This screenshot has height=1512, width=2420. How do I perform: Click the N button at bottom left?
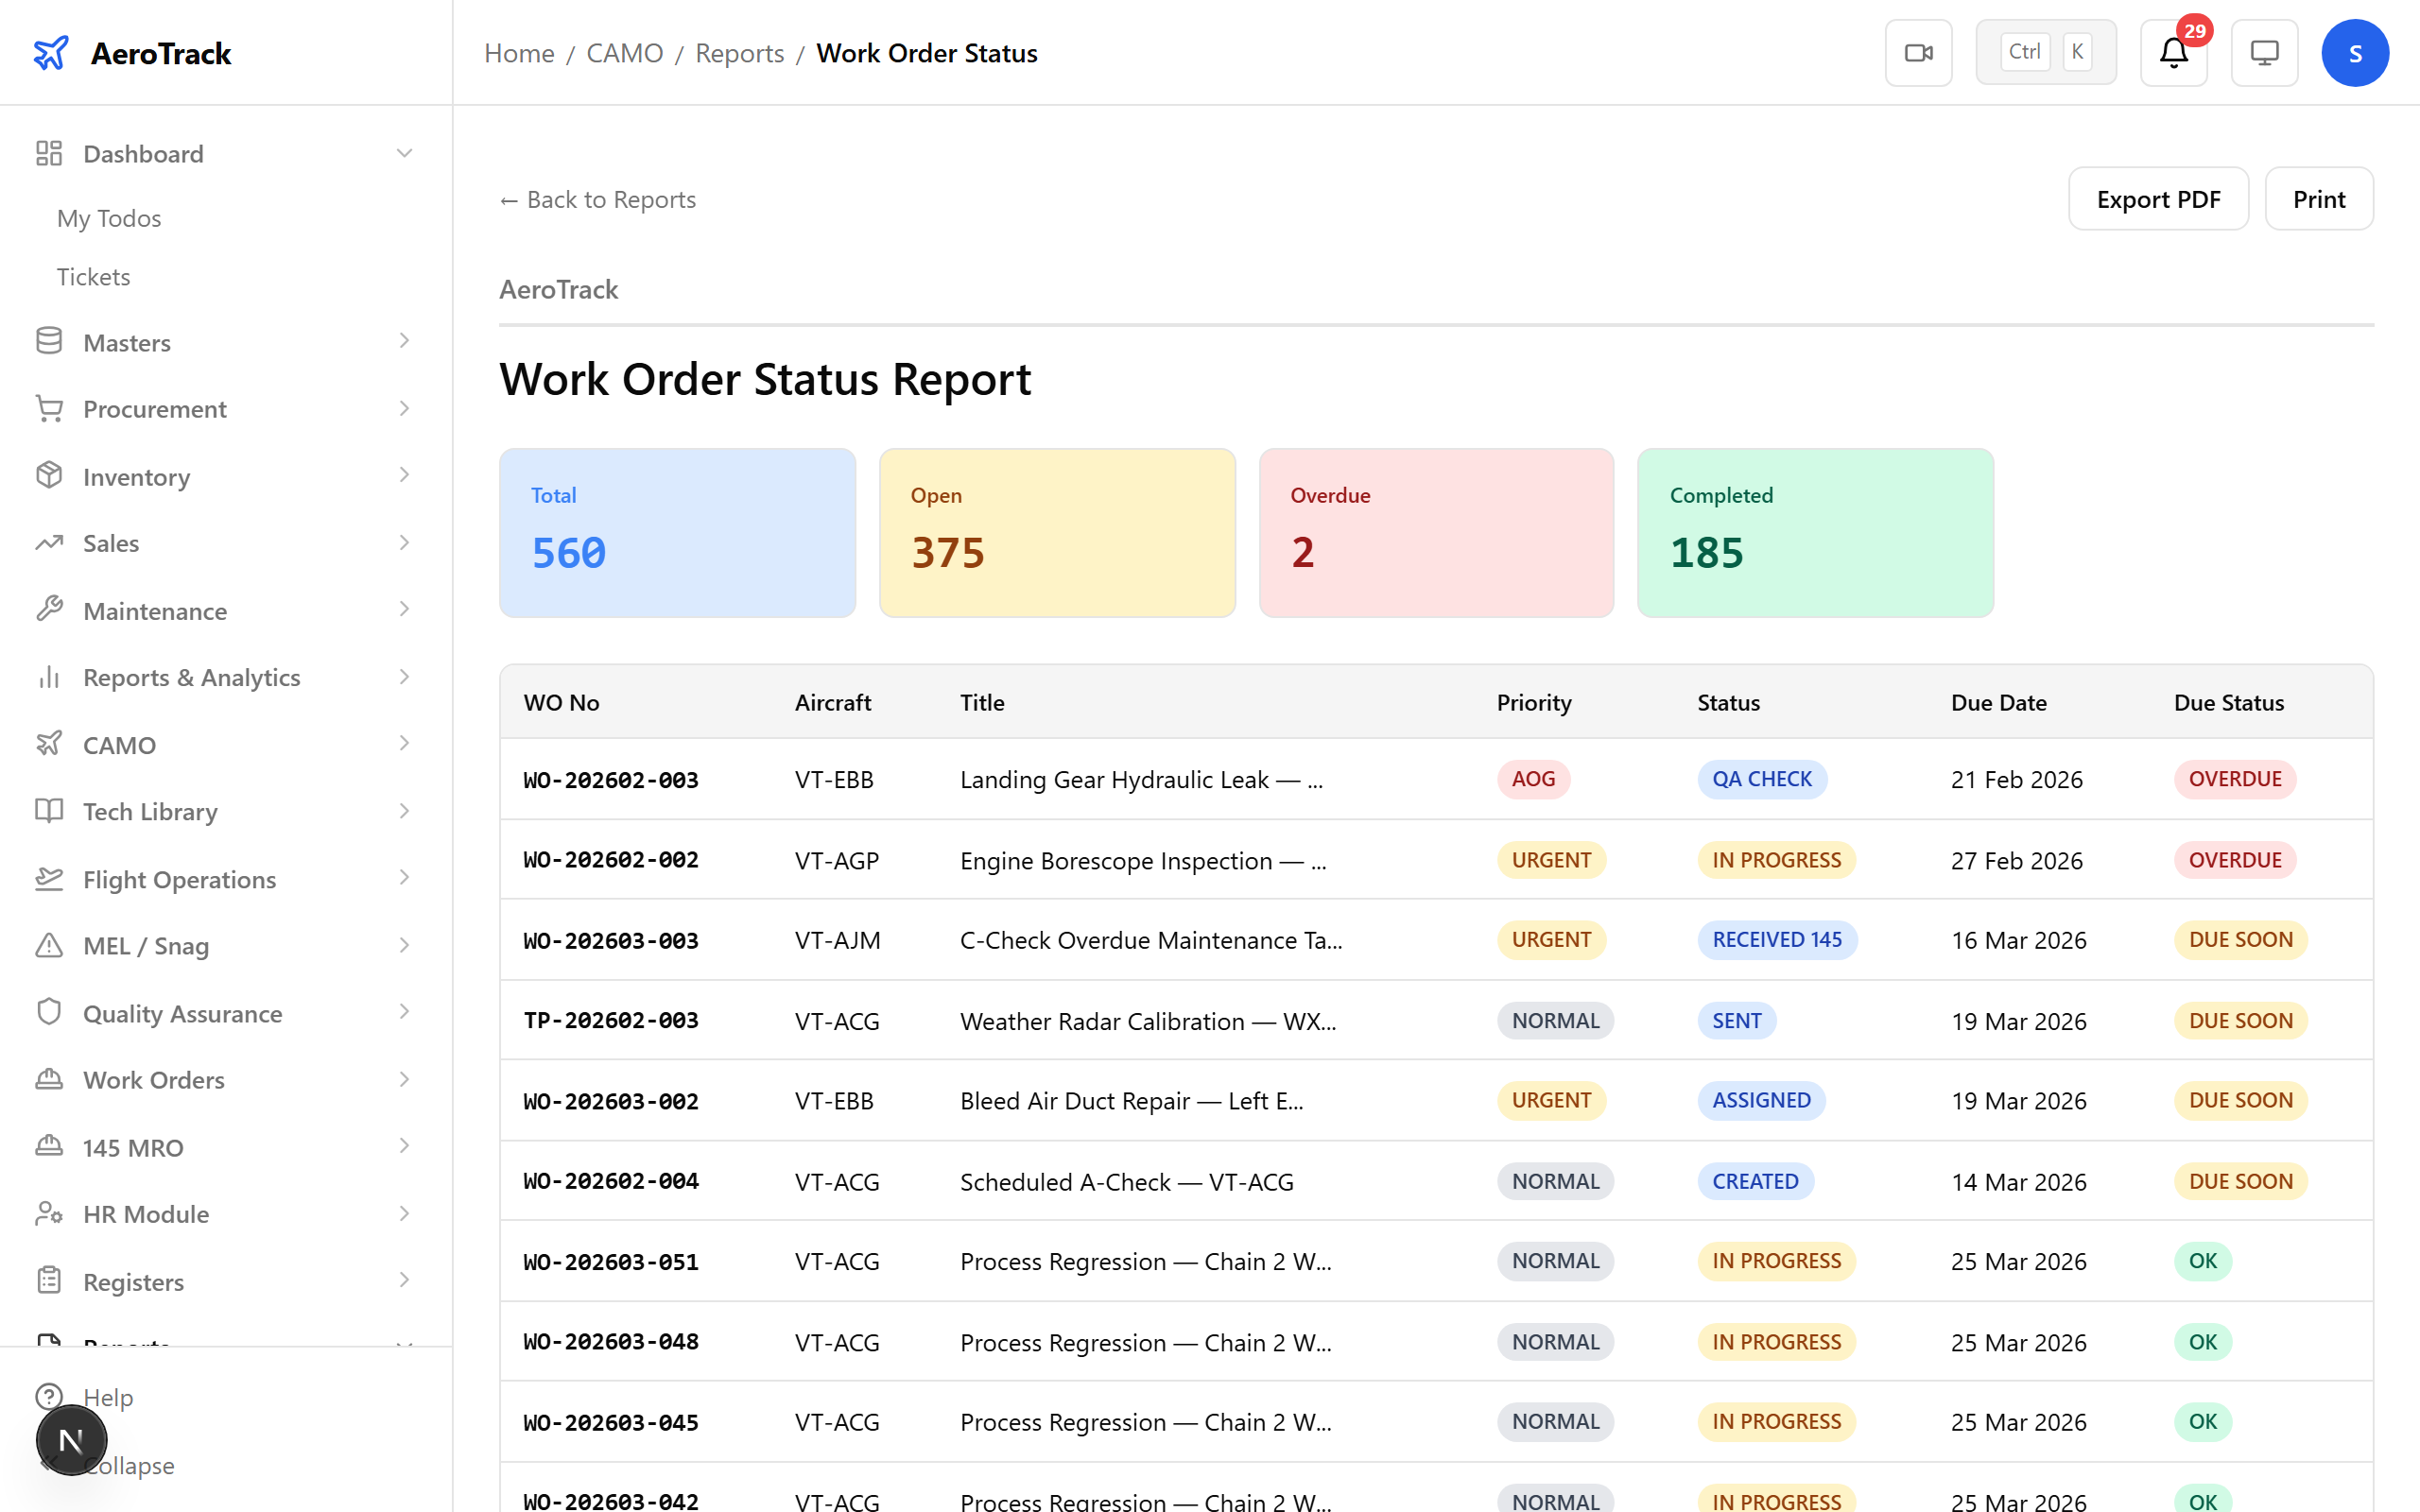pos(70,1440)
